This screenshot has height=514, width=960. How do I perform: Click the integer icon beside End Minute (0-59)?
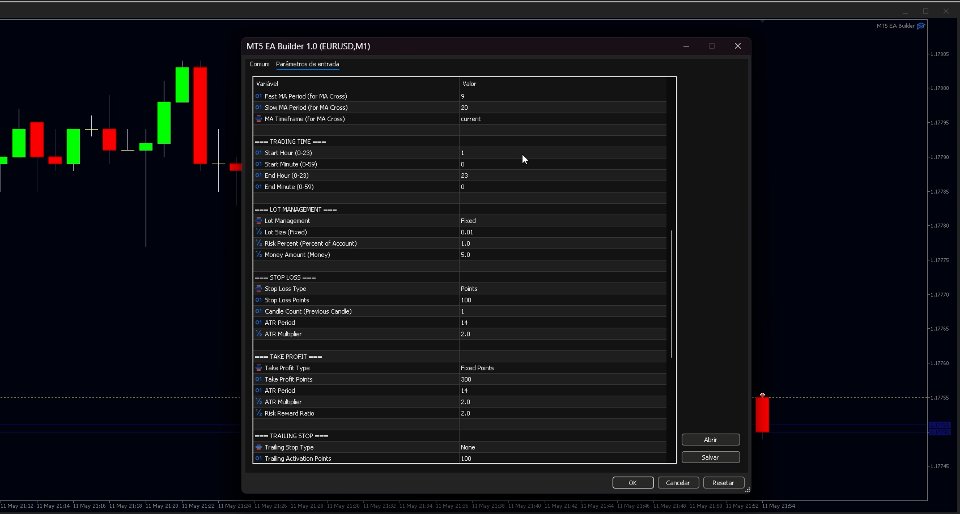(258, 187)
